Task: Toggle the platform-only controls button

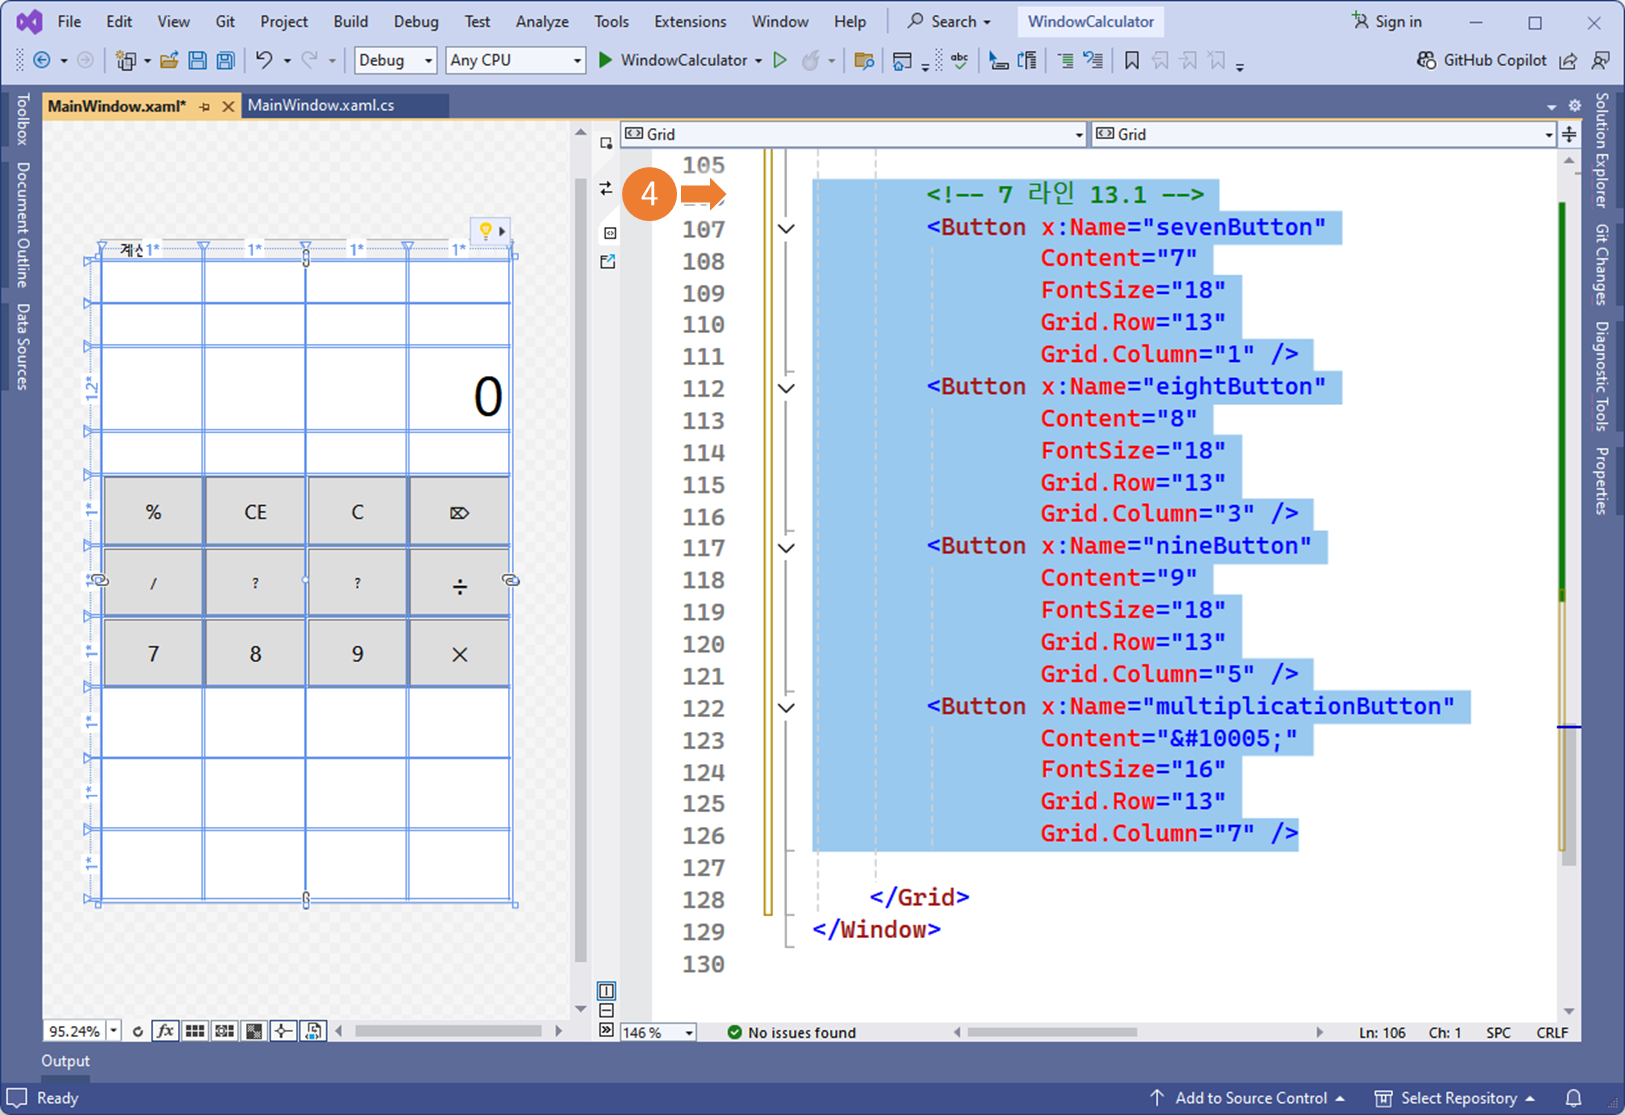Action: tap(314, 1031)
